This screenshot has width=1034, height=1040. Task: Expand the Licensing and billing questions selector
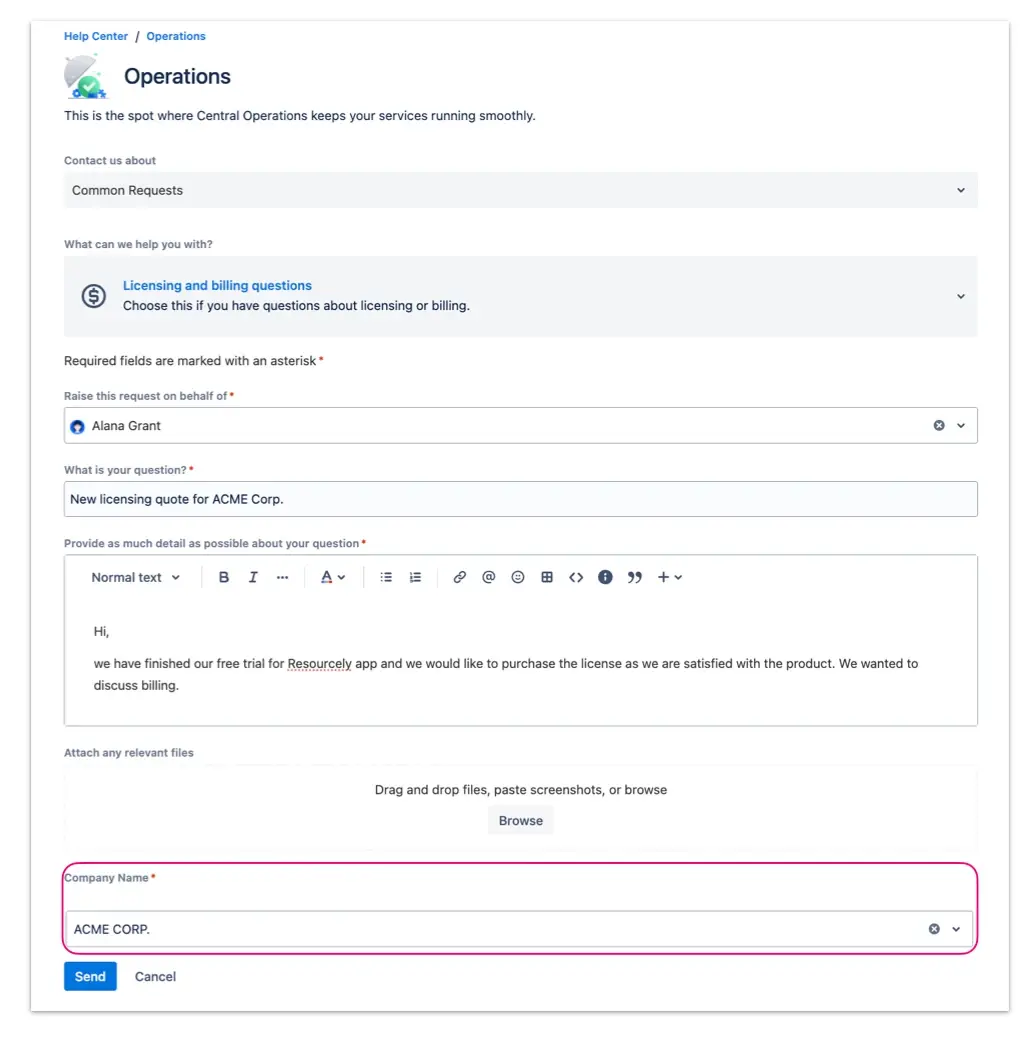[959, 296]
